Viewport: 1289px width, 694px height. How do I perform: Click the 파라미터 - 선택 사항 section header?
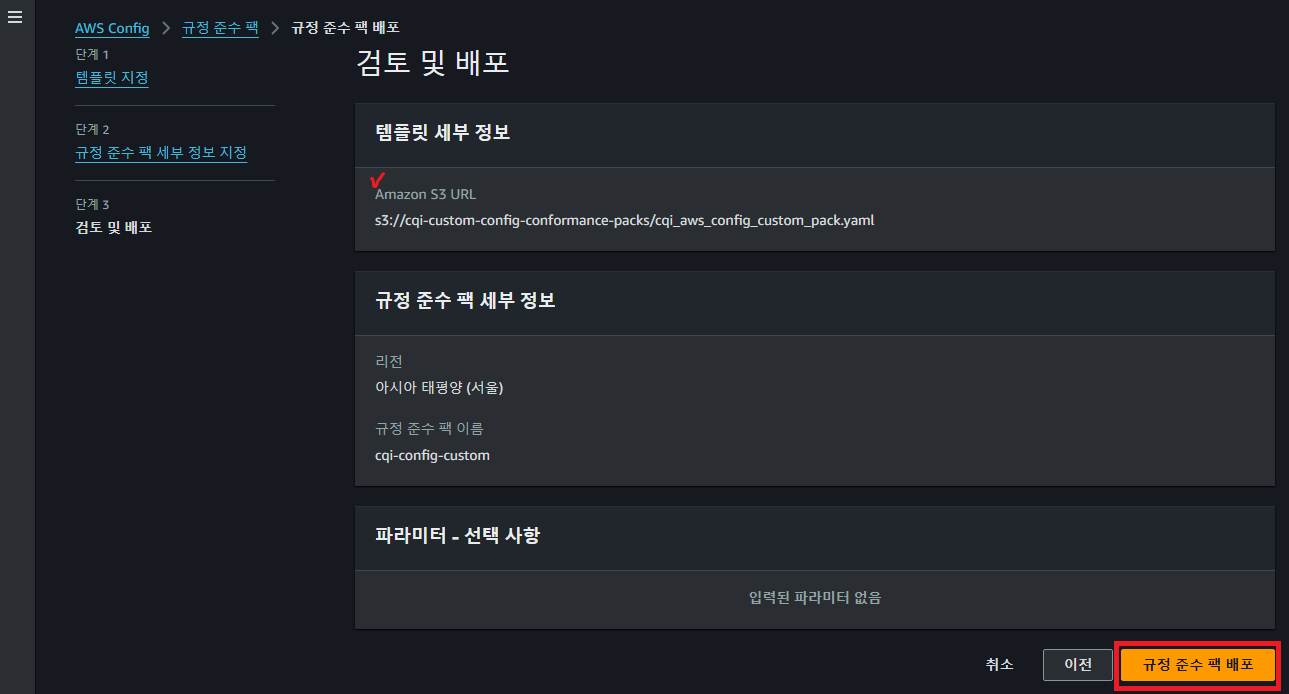[x=457, y=535]
